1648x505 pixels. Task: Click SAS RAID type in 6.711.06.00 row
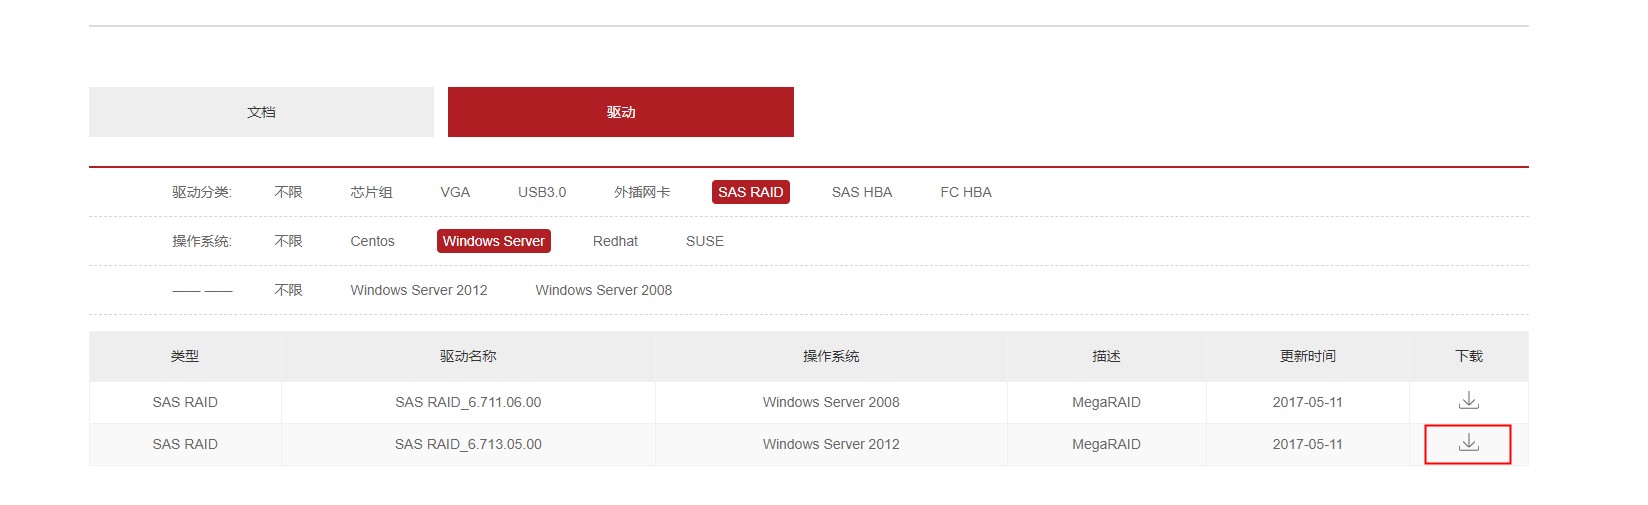pos(185,402)
